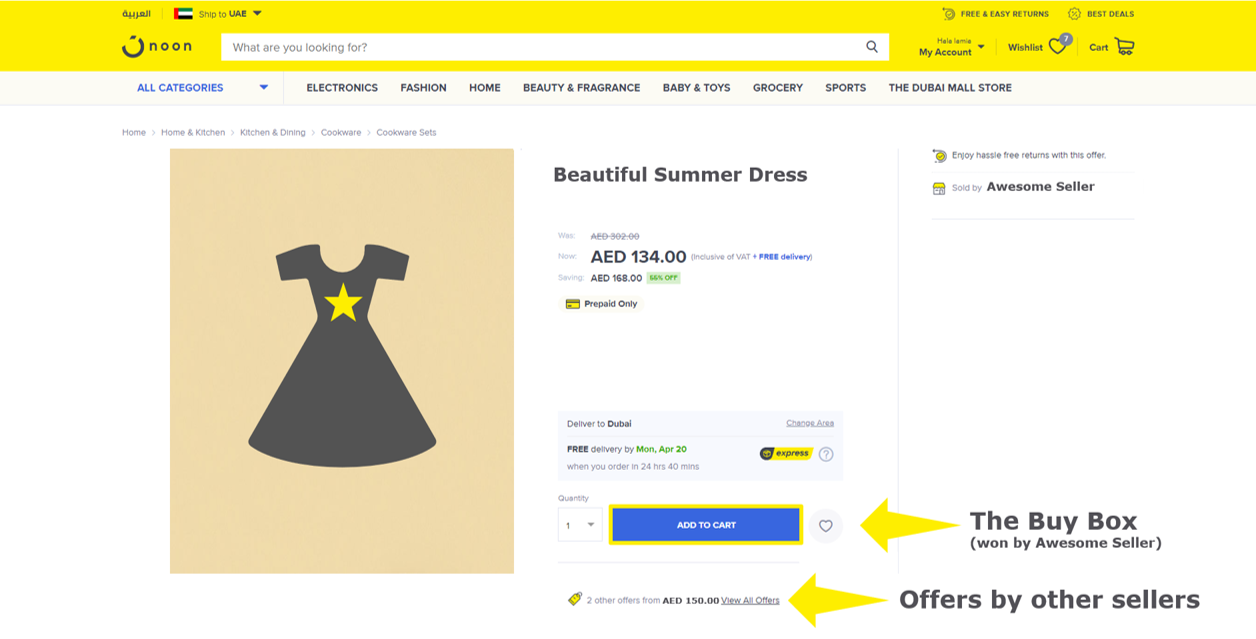This screenshot has height=639, width=1256.
Task: Click in the product search field
Action: tap(540, 47)
